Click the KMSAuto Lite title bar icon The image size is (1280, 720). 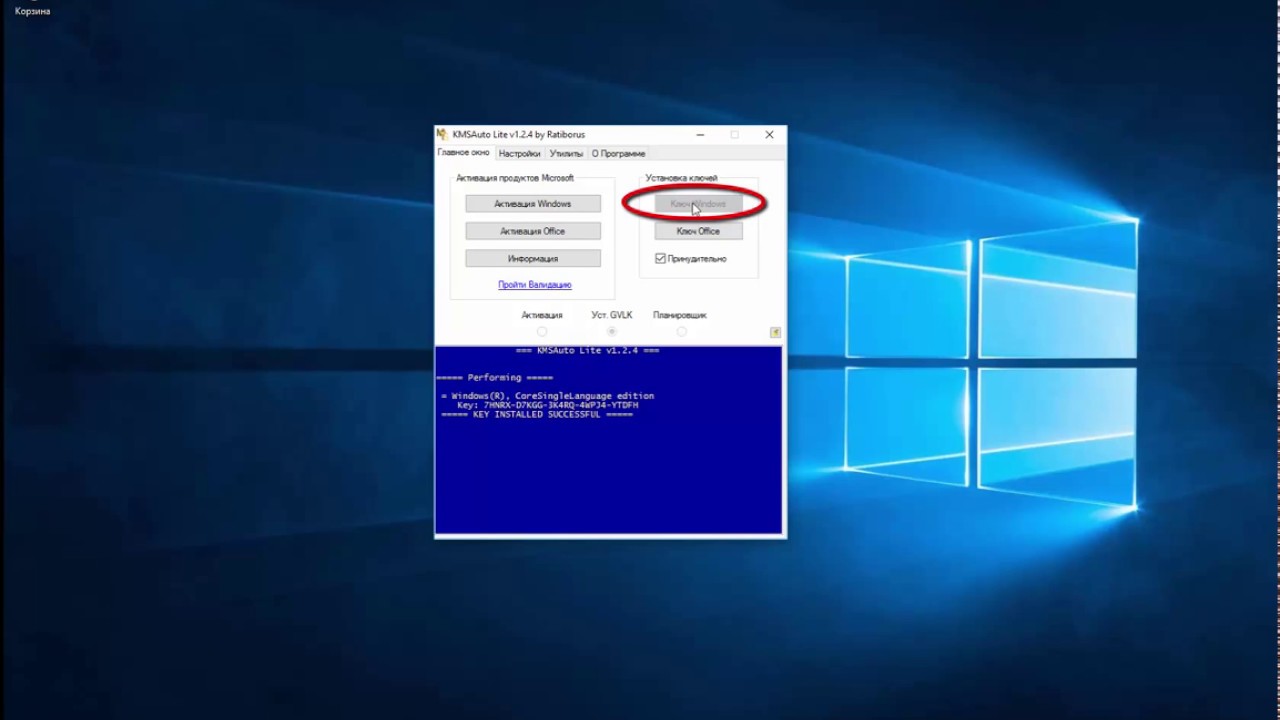click(x=442, y=134)
